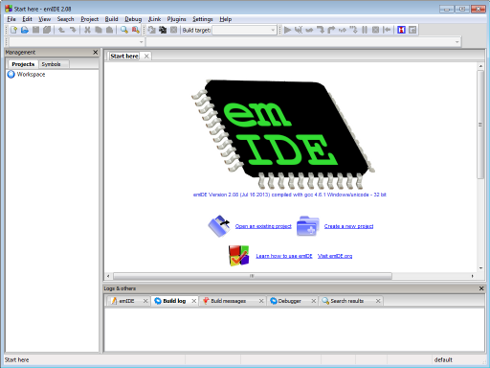Open the JLink menu

154,19
